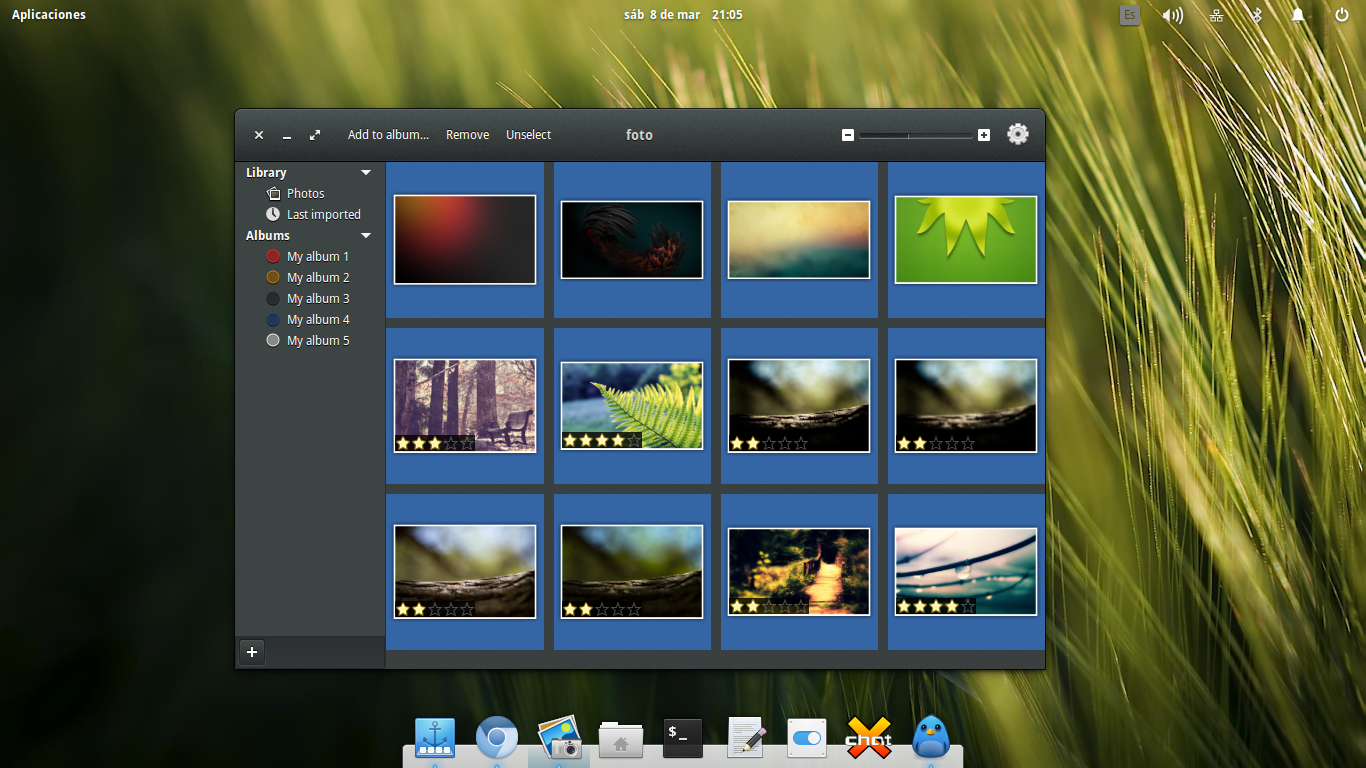Image resolution: width=1366 pixels, height=768 pixels.
Task: Click the zoom in plus icon
Action: [x=984, y=135]
